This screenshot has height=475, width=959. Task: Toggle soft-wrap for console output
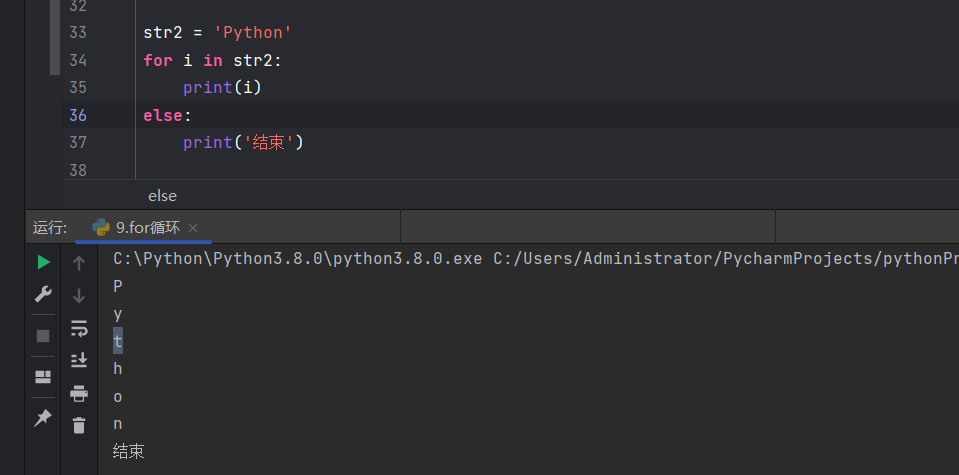point(79,328)
